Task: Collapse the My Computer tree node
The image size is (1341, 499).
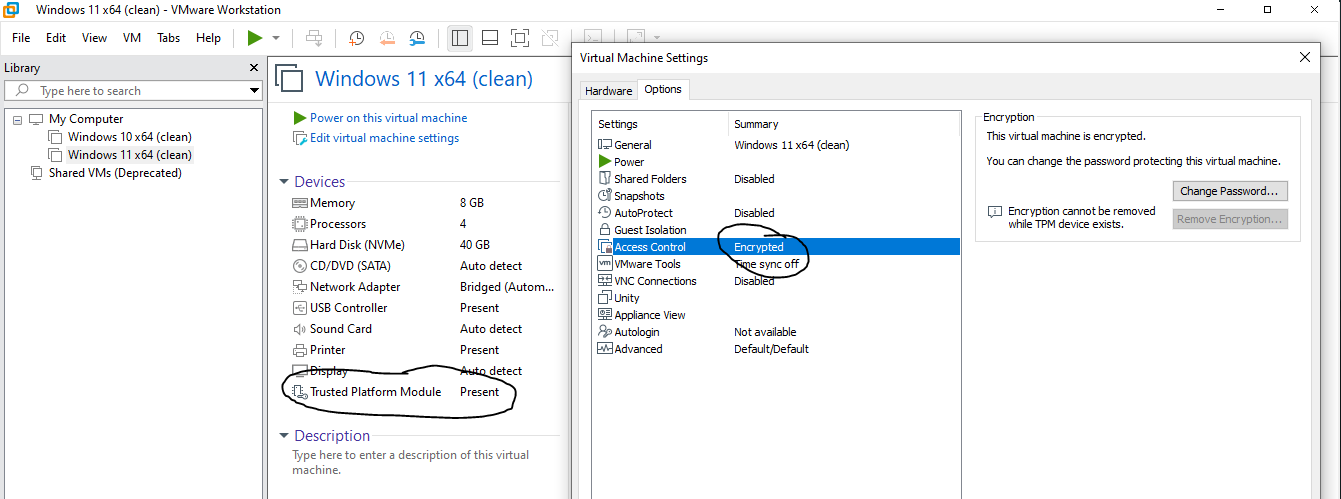Action: click(17, 119)
